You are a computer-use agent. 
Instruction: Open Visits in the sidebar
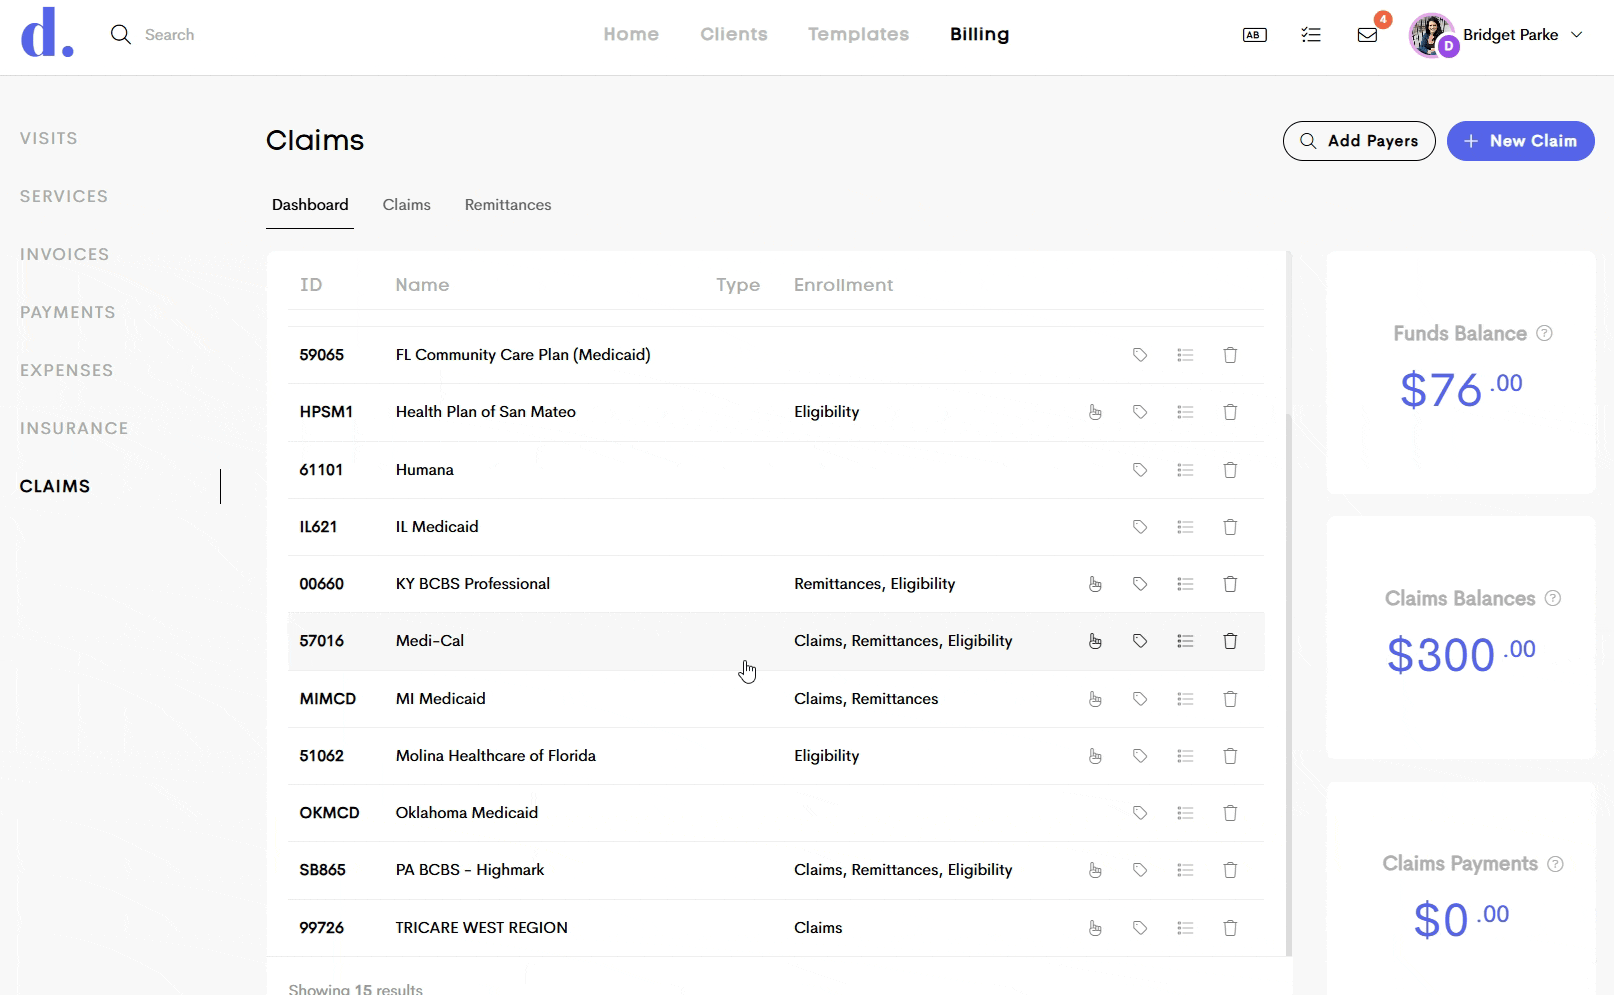point(49,138)
